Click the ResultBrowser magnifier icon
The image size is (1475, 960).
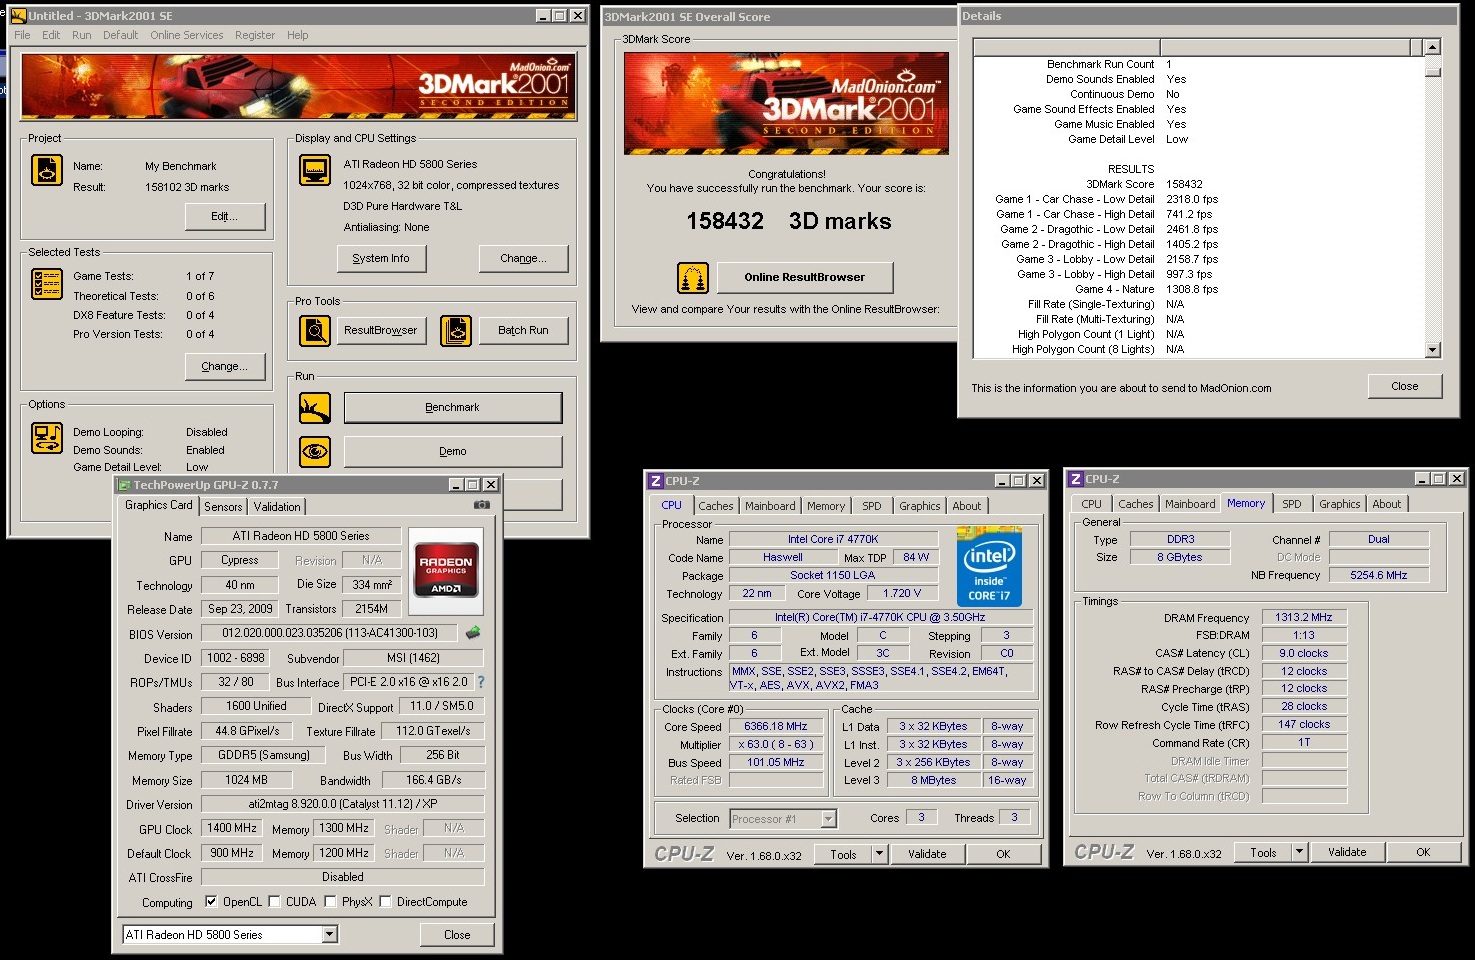(x=315, y=330)
